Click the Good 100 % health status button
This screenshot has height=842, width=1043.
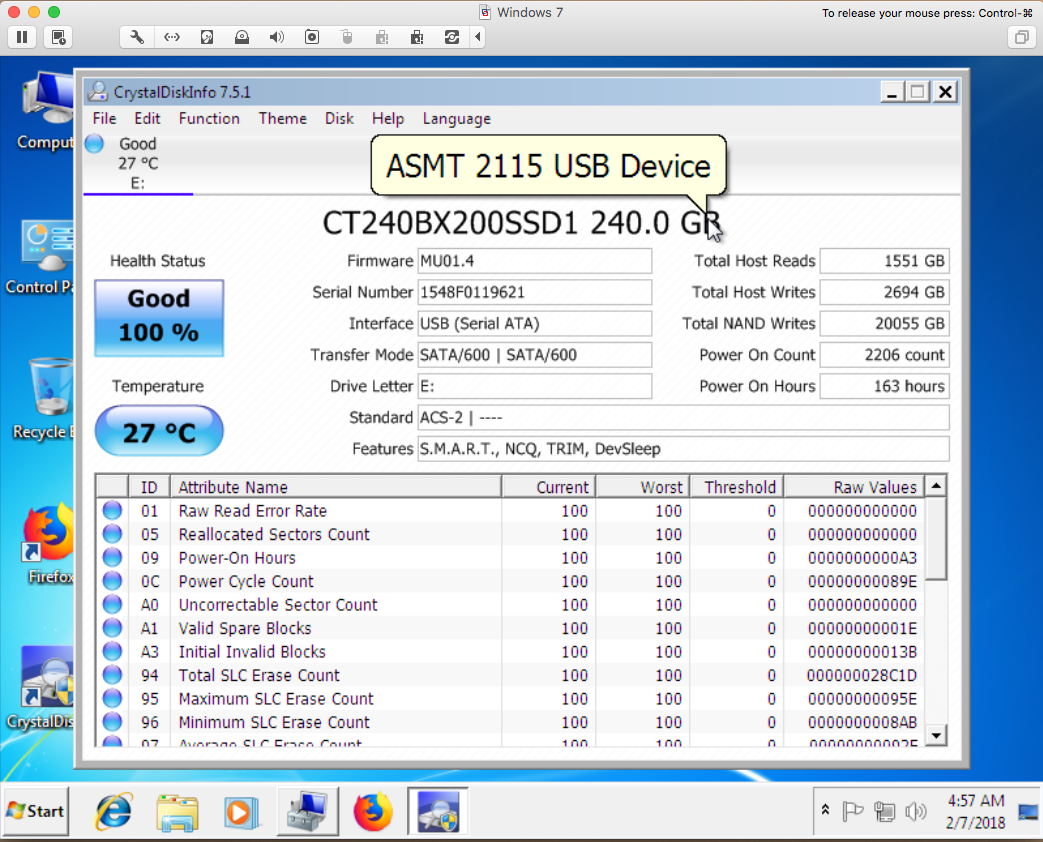click(159, 317)
